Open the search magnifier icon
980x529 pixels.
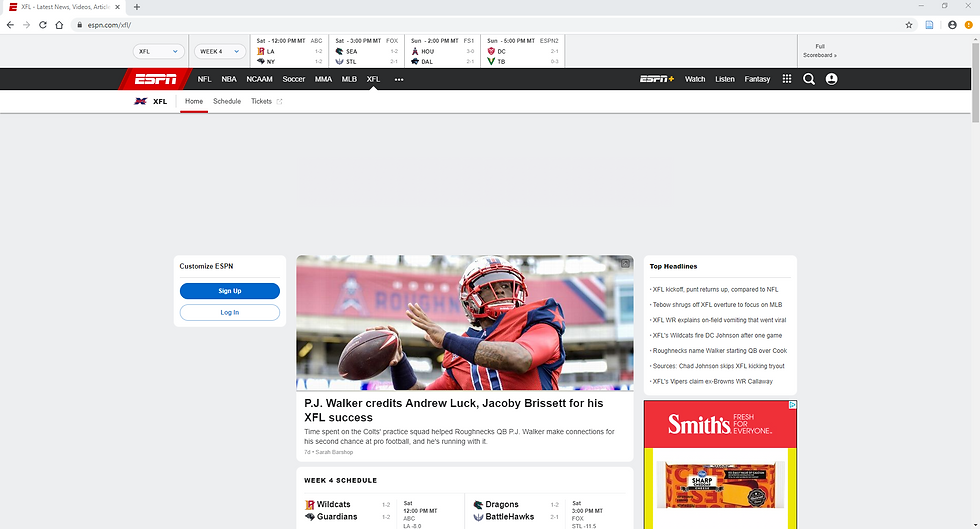coord(809,79)
